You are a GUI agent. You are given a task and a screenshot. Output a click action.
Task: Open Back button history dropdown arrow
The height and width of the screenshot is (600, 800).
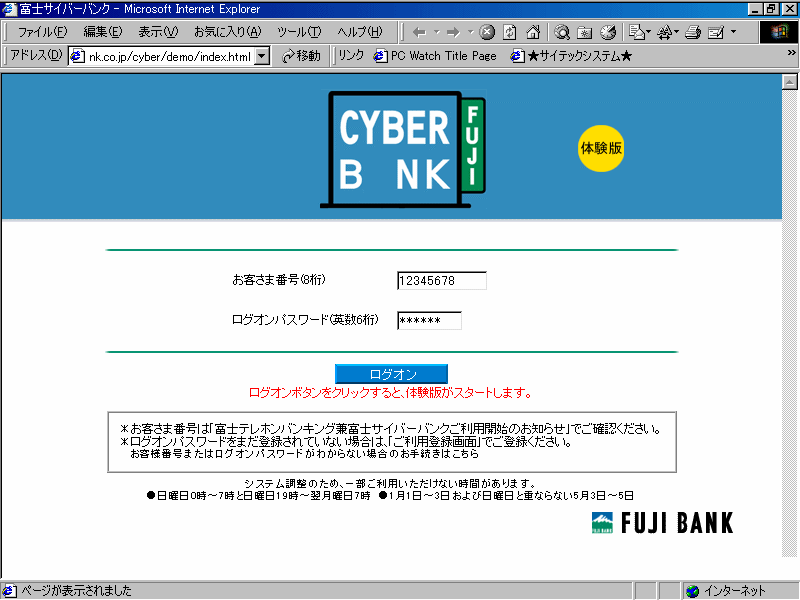[437, 32]
